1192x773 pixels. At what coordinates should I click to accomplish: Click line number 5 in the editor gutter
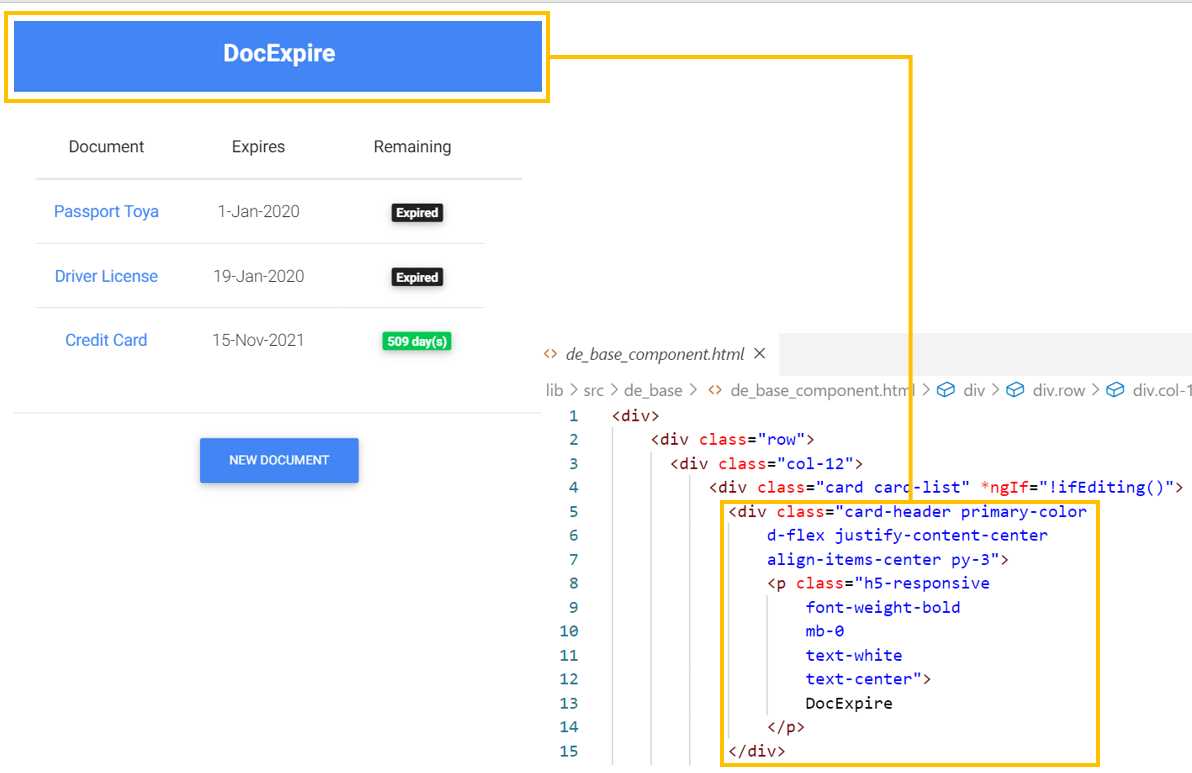pyautogui.click(x=573, y=511)
